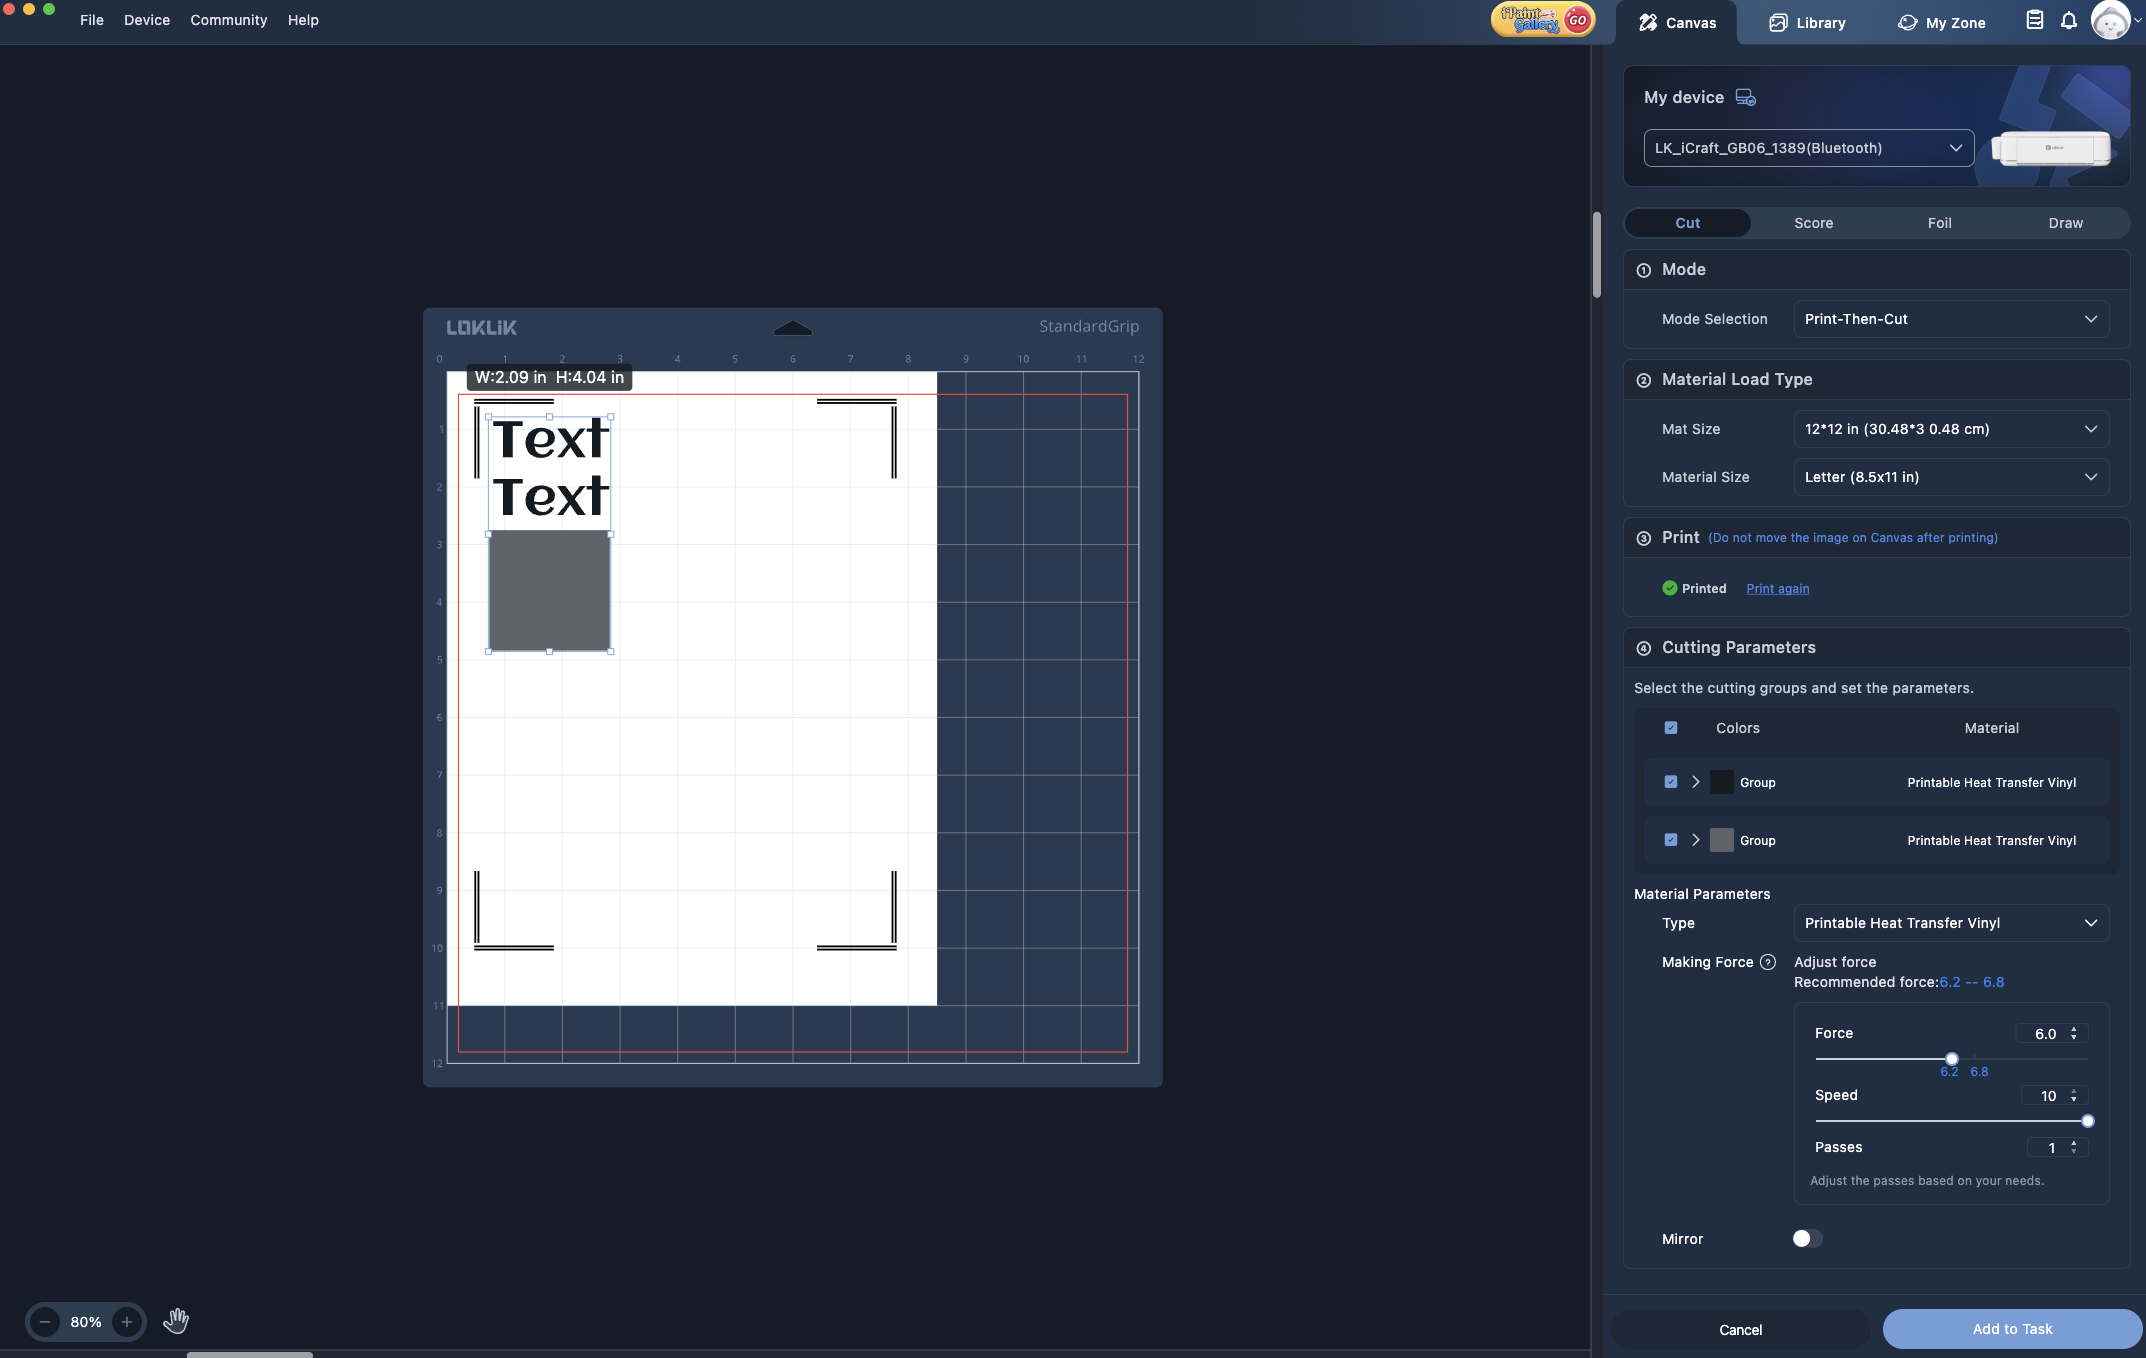Click the Paint Gallery GO badge

[1542, 19]
